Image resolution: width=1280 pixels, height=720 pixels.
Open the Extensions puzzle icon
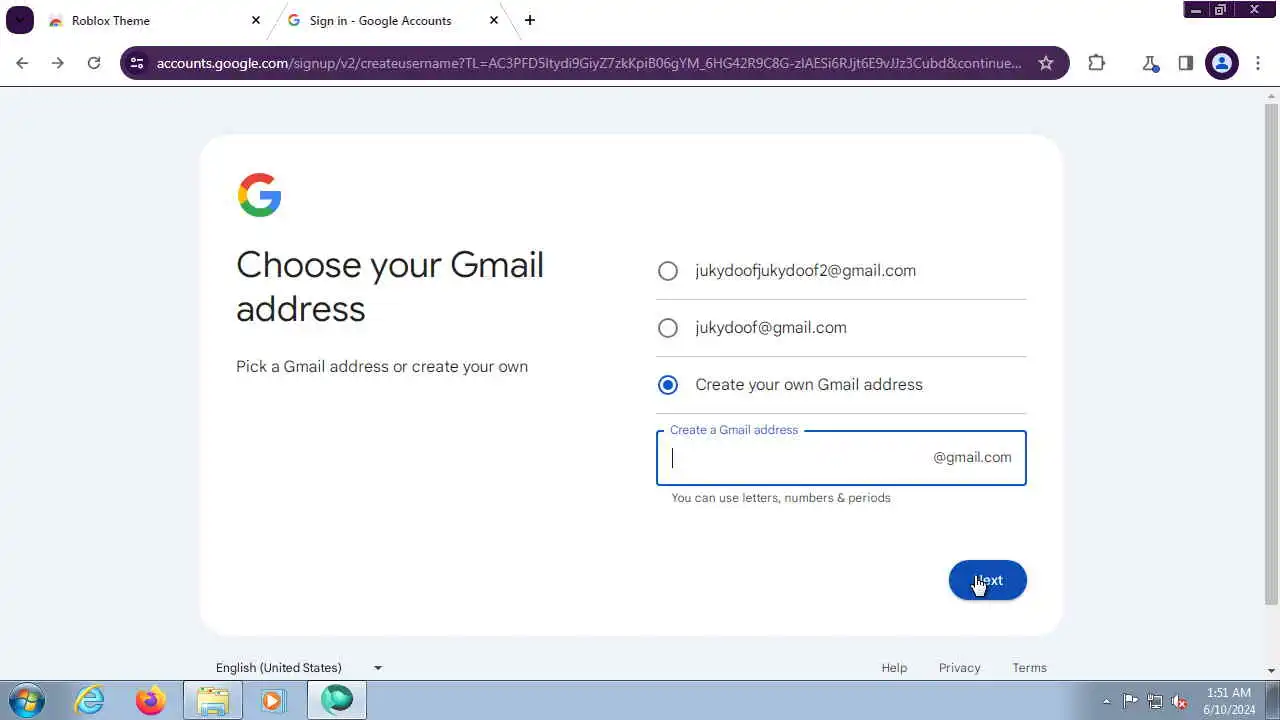(x=1097, y=63)
